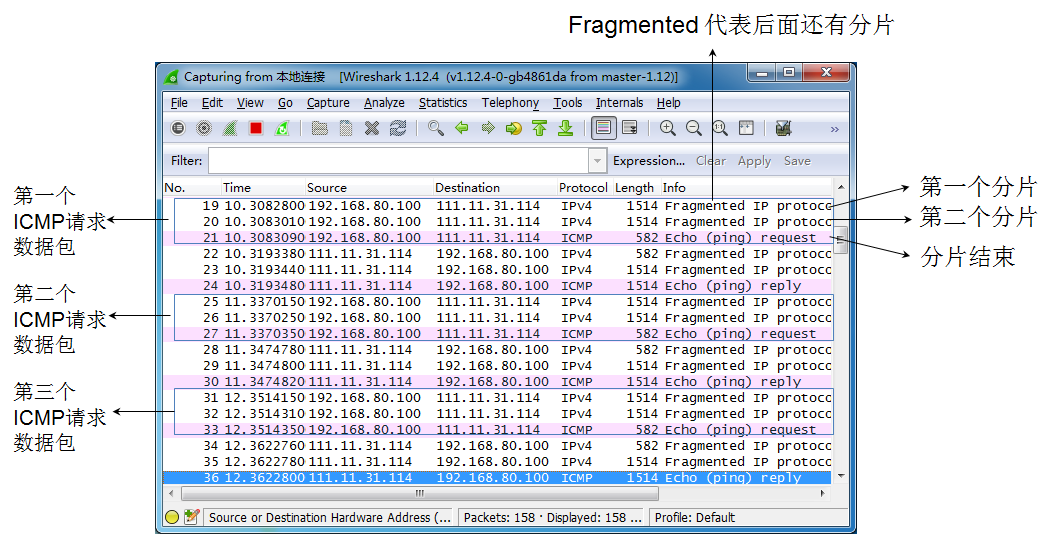Image resolution: width=1054 pixels, height=534 pixels.
Task: Click expert info yellow circle in status bar
Action: pos(172,517)
